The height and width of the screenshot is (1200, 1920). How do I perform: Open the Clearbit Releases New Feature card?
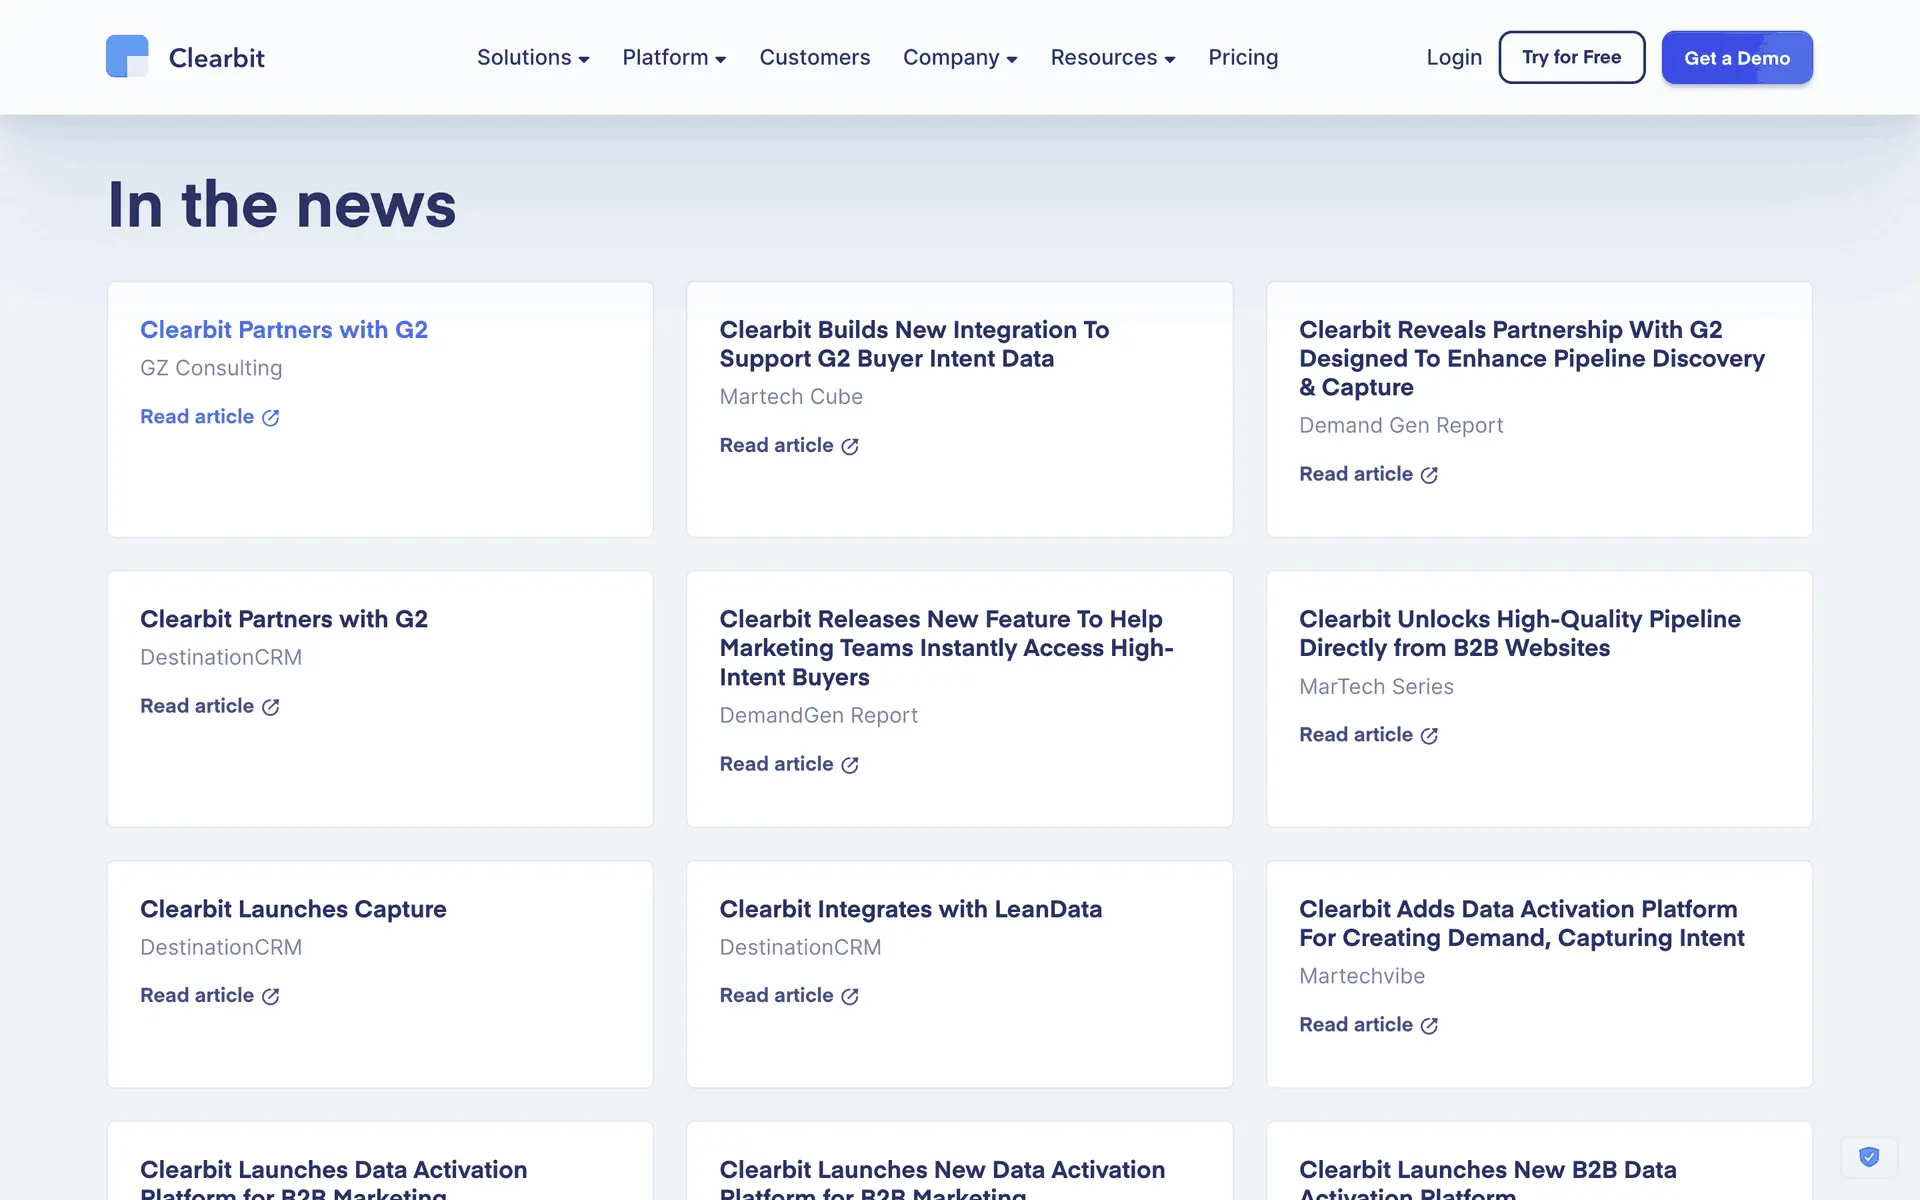945,648
